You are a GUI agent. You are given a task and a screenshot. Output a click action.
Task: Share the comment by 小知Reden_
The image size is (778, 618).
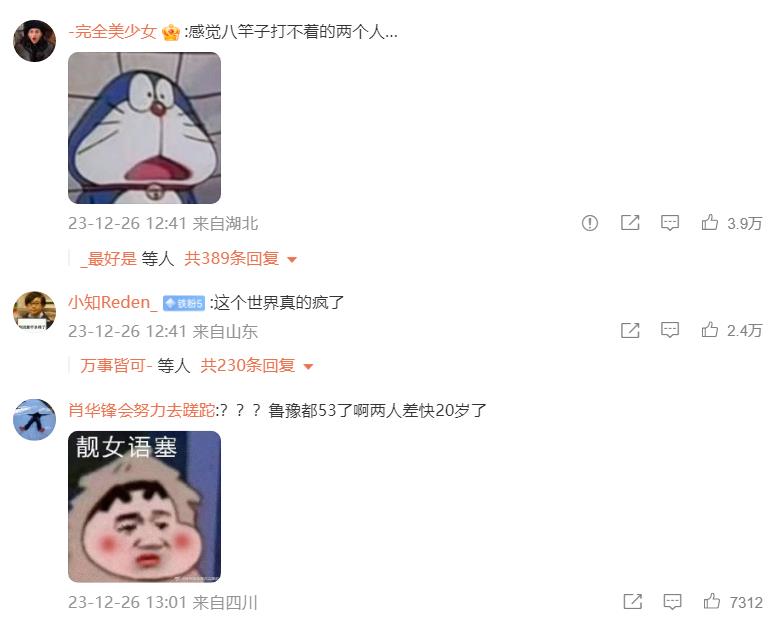click(630, 330)
